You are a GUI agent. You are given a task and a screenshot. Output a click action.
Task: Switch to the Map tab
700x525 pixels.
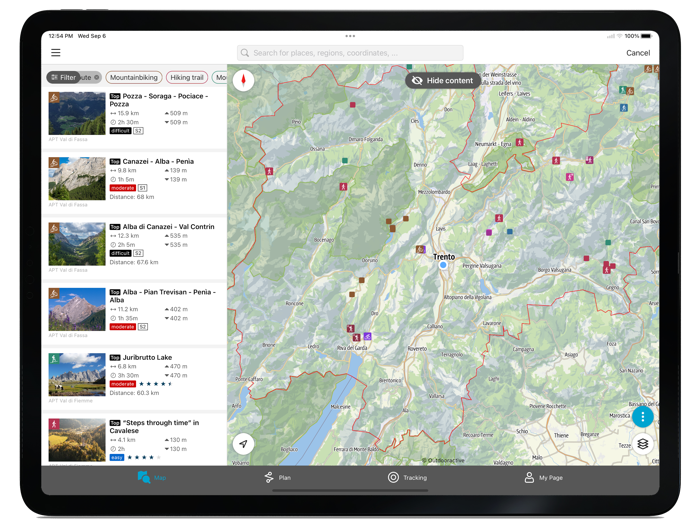coord(152,477)
